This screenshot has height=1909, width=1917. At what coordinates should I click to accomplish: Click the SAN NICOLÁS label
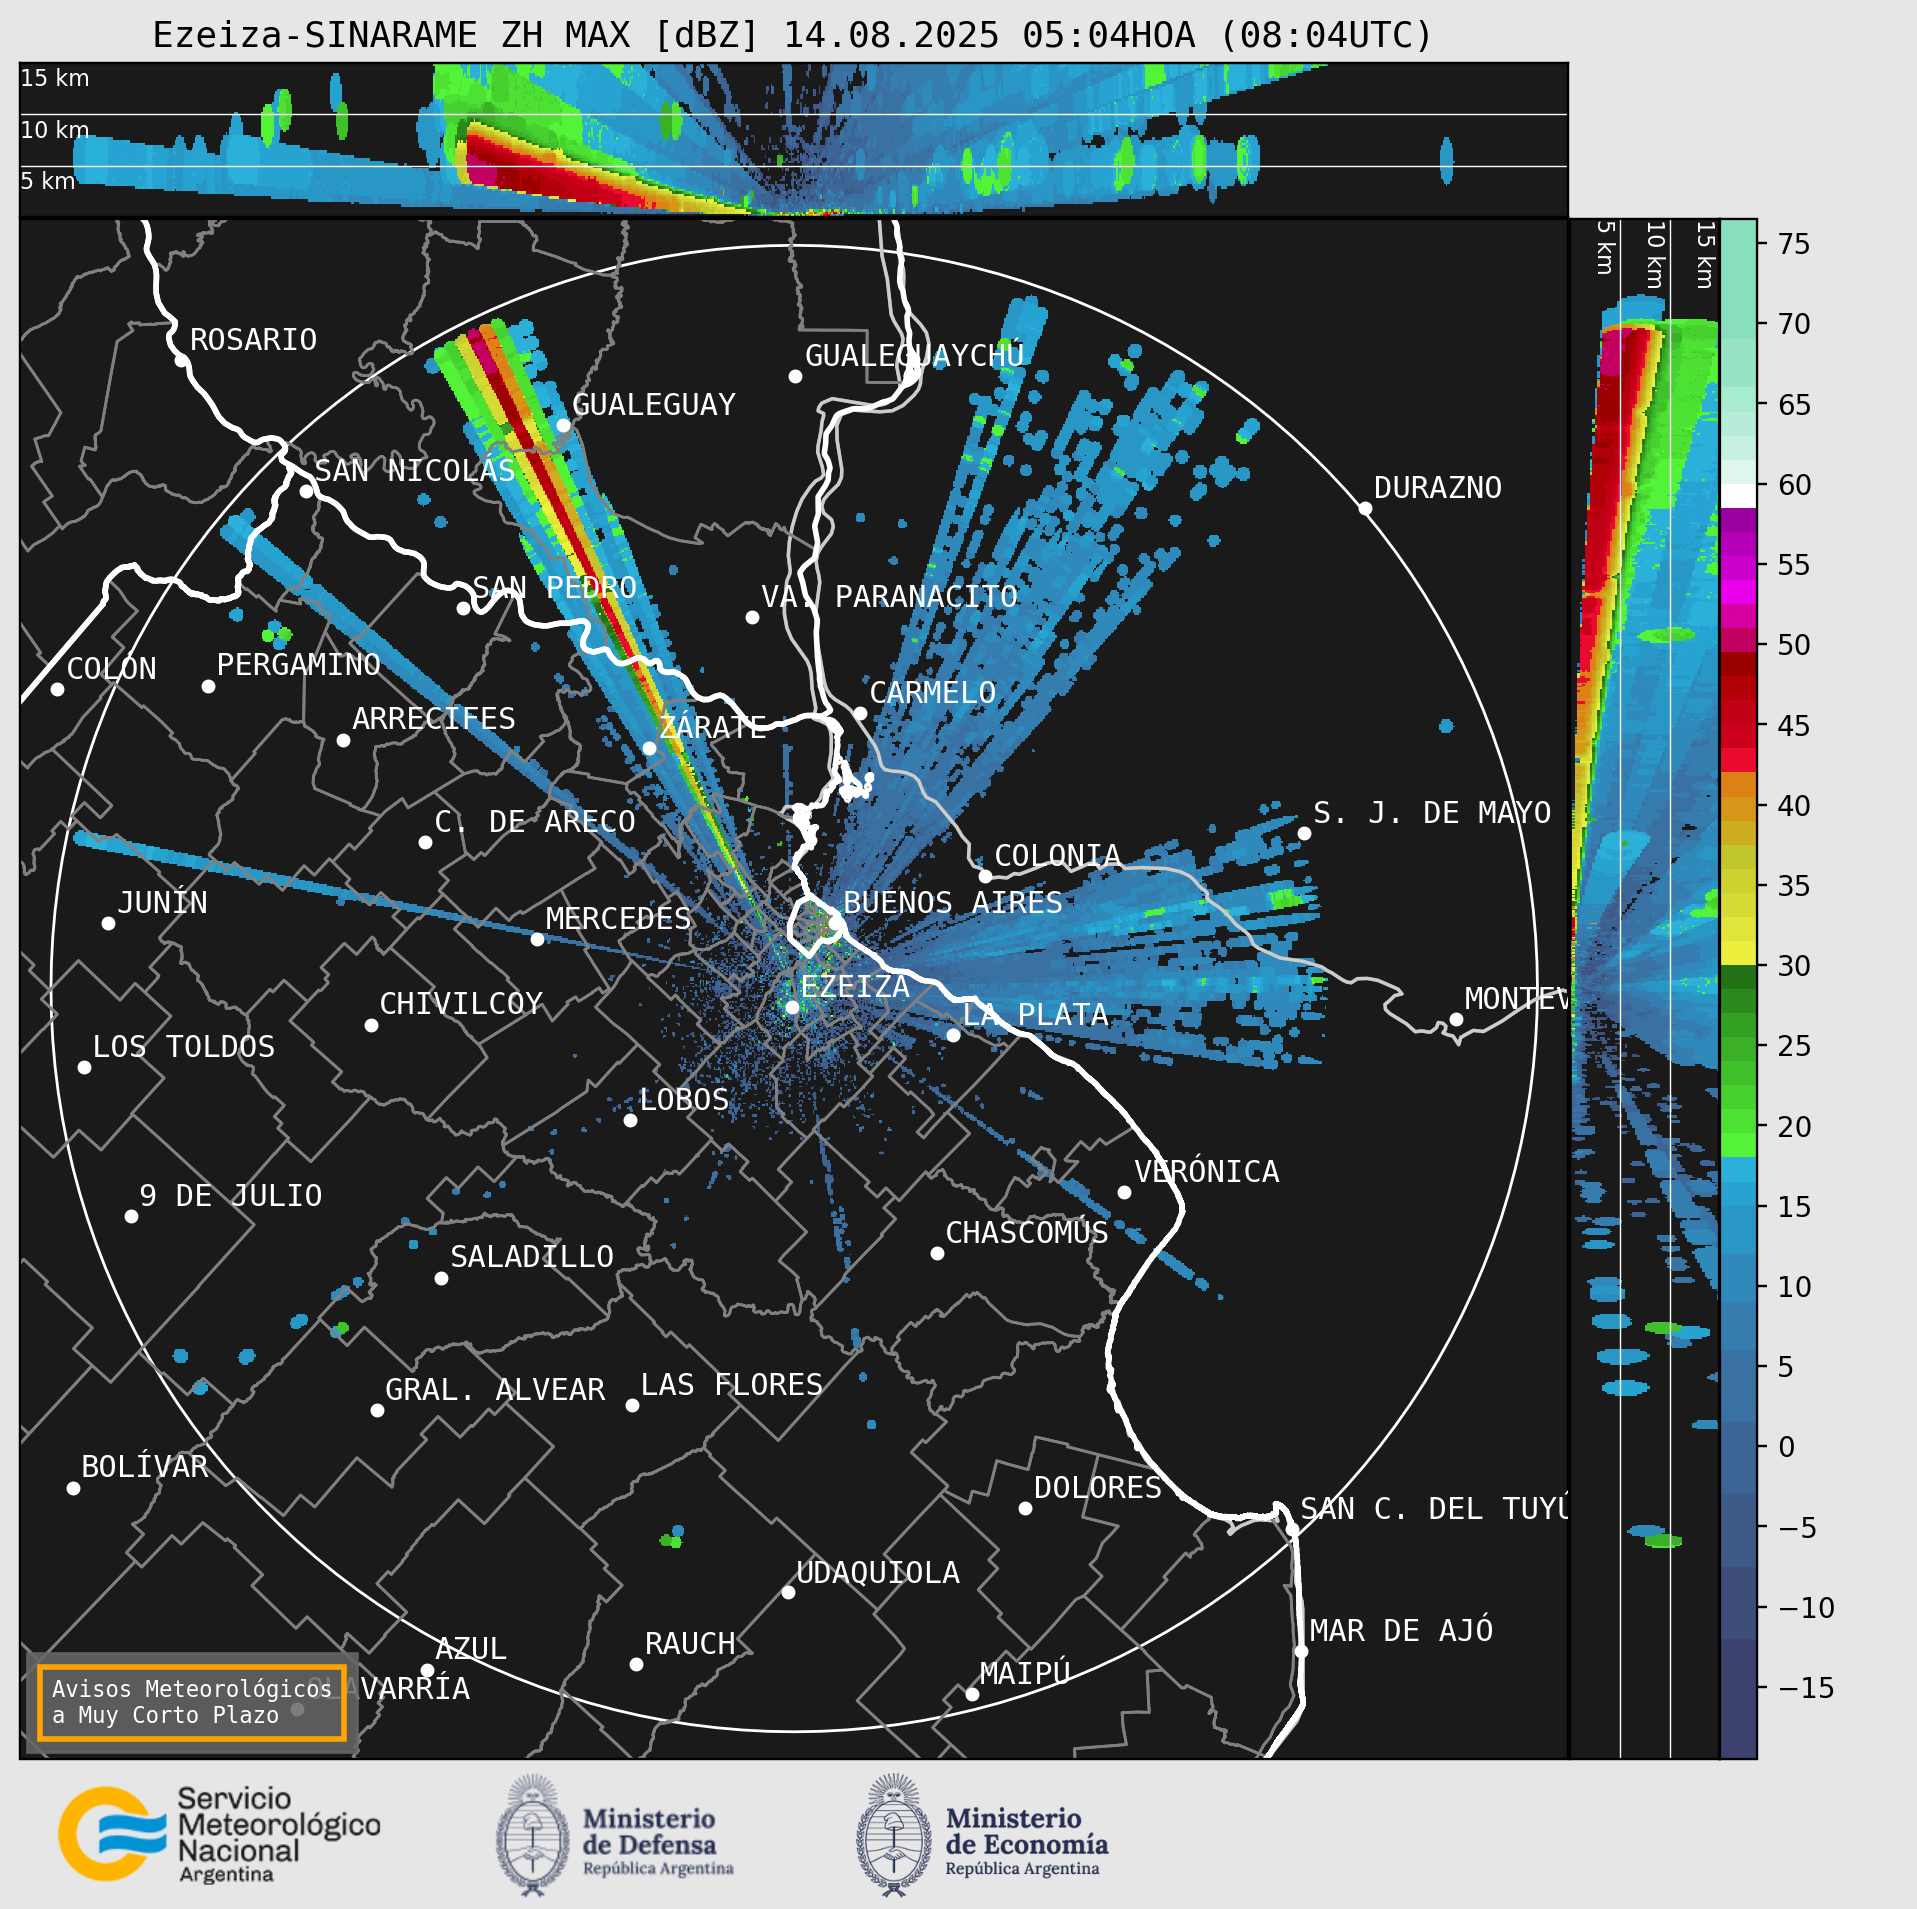tap(414, 470)
